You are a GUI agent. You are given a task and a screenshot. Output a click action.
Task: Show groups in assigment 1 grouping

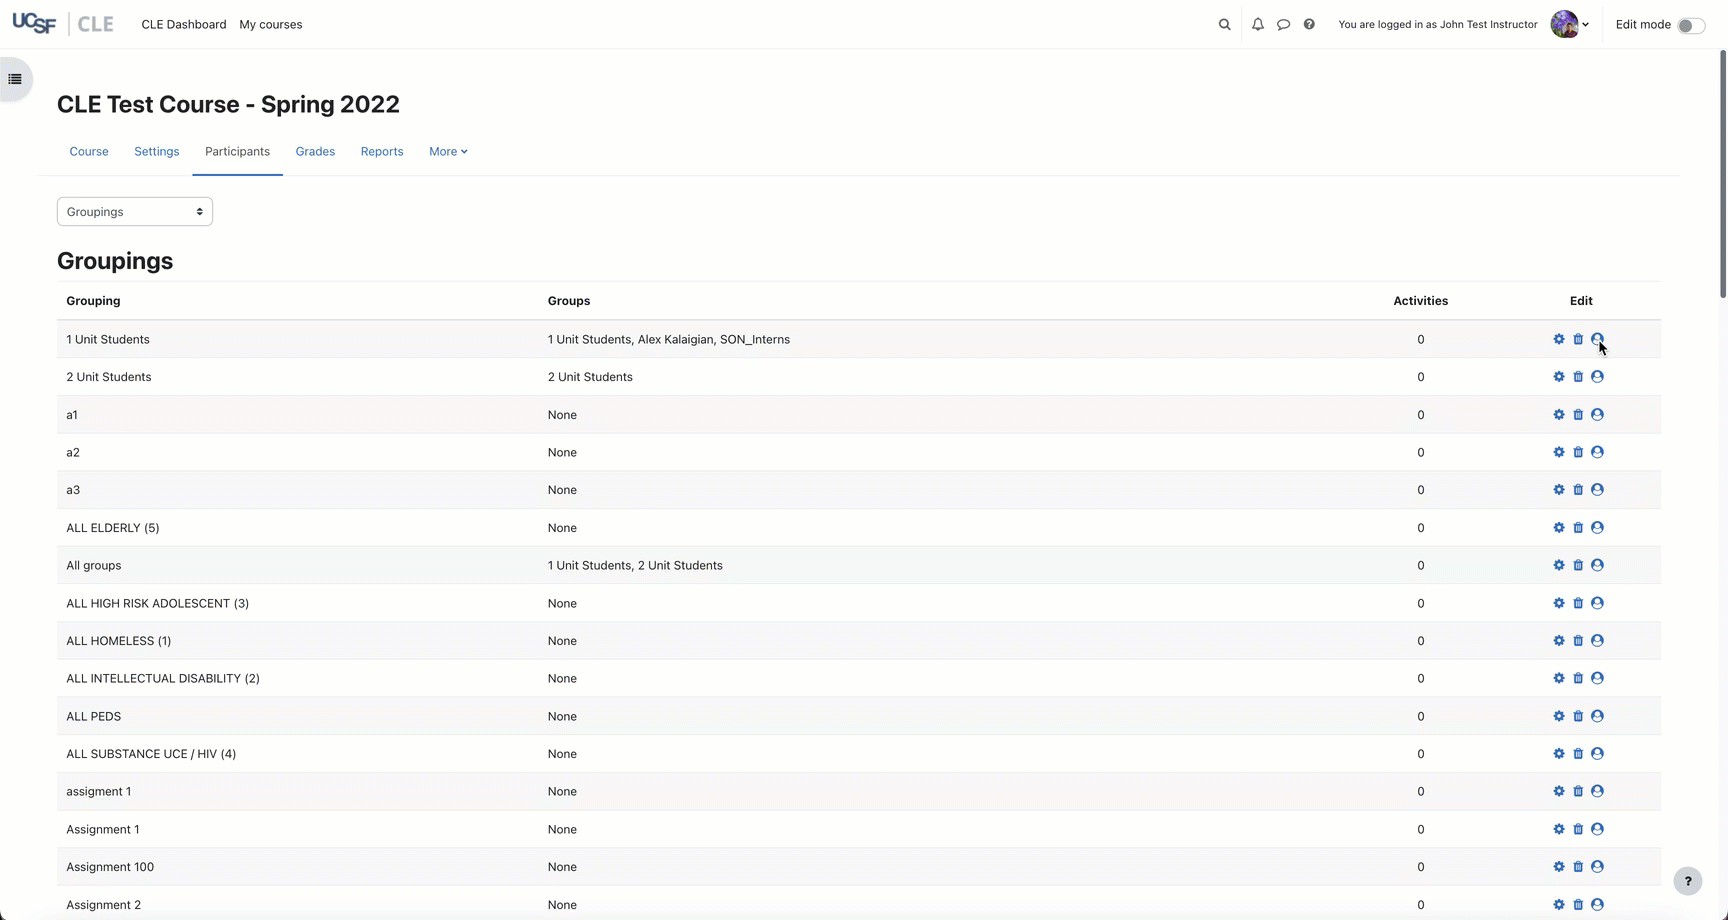pyautogui.click(x=1597, y=791)
